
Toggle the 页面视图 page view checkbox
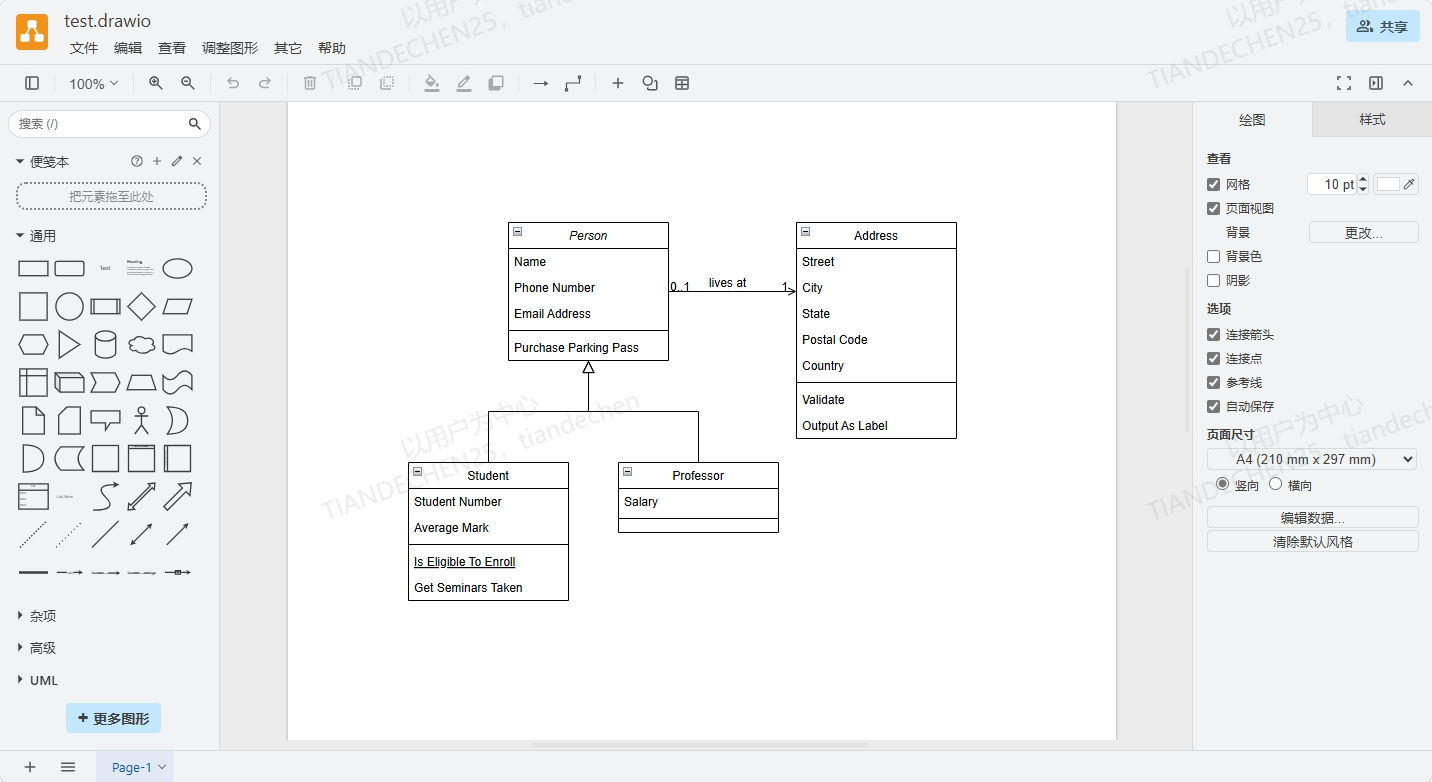[x=1214, y=209]
